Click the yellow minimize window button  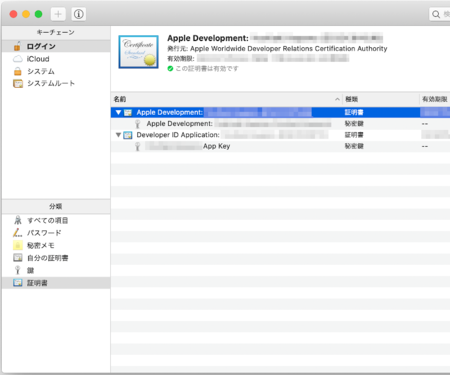[x=26, y=14]
